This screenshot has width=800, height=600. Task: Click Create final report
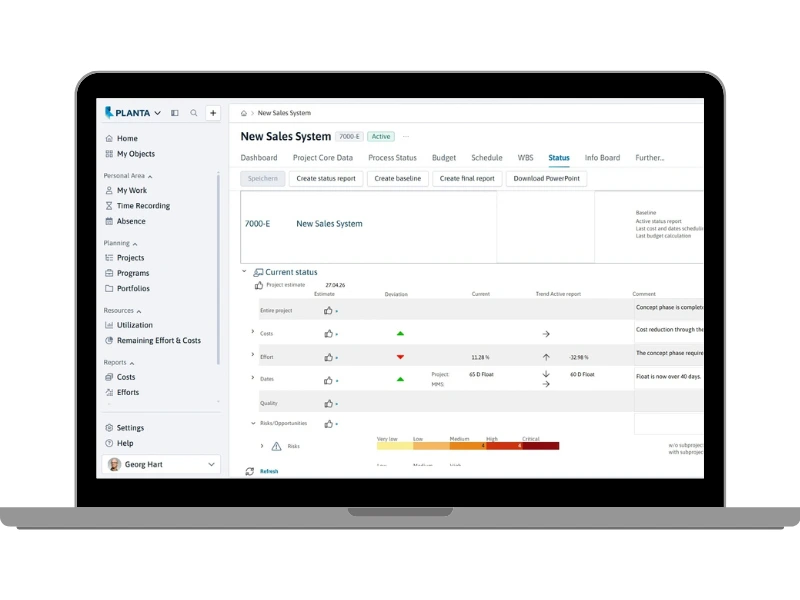point(467,179)
